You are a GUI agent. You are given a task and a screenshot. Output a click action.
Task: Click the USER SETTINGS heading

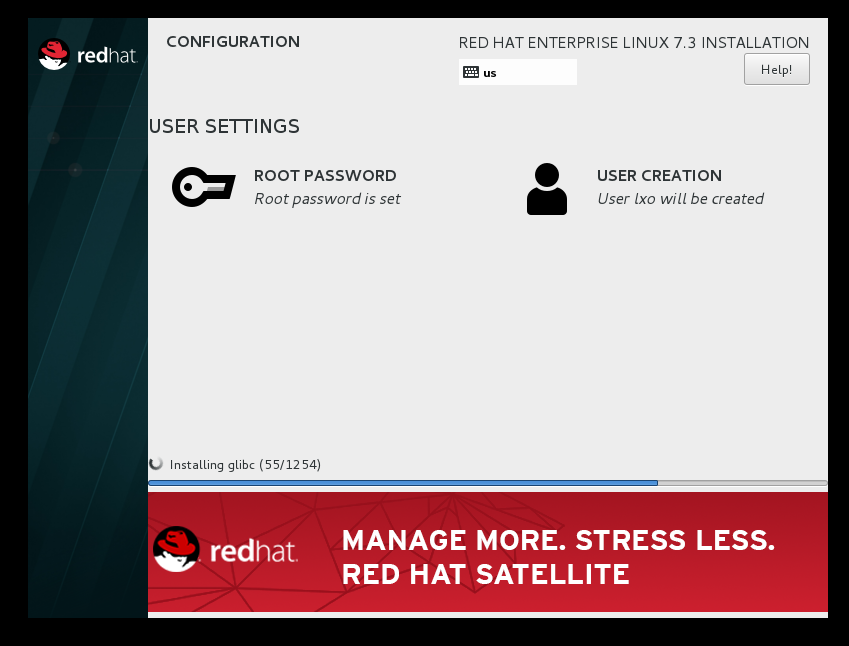224,126
